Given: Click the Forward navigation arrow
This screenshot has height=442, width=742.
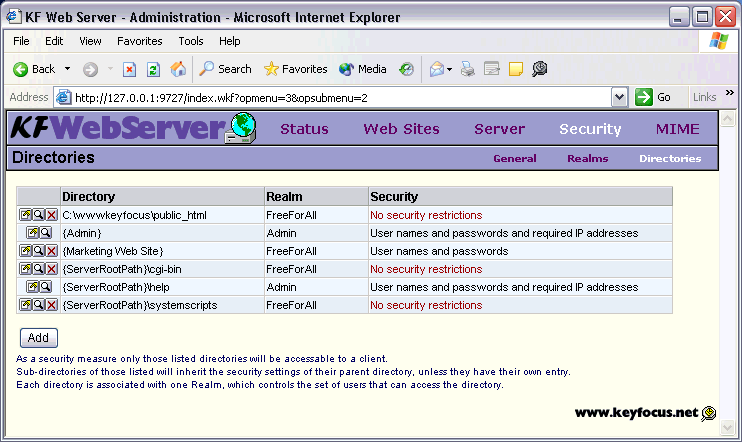Looking at the screenshot, I should 90,70.
